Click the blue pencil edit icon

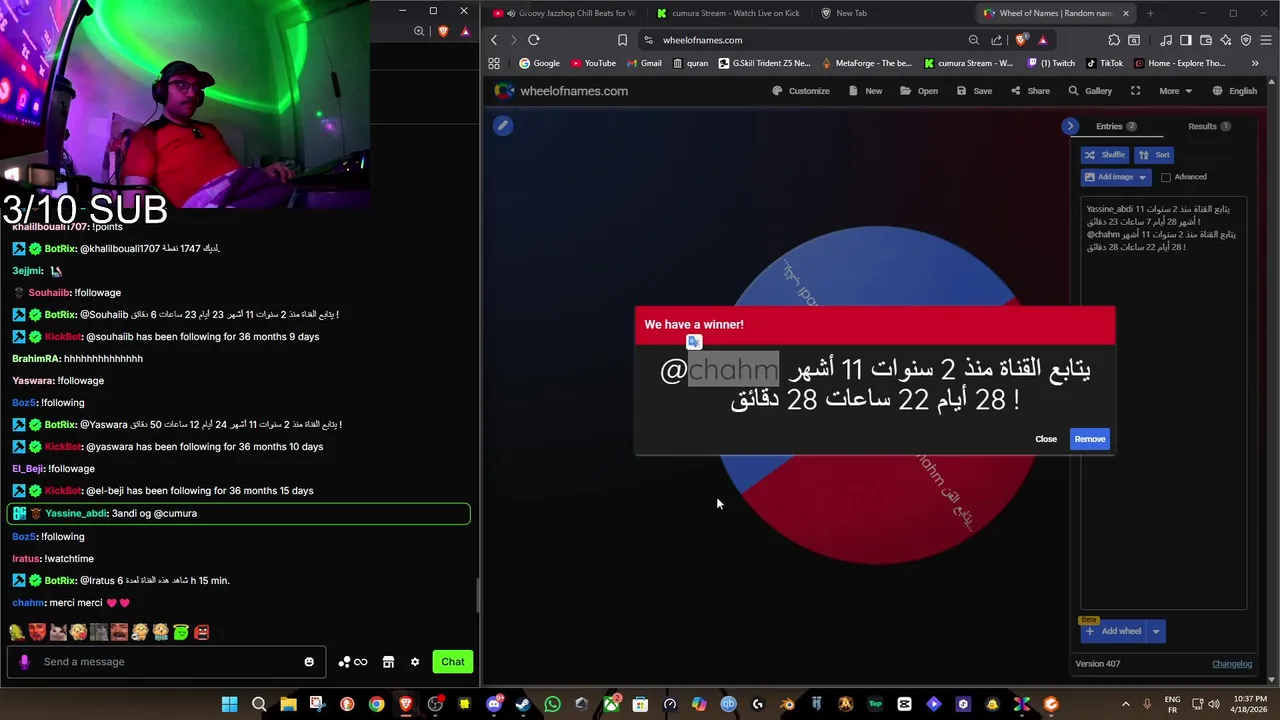(x=503, y=125)
